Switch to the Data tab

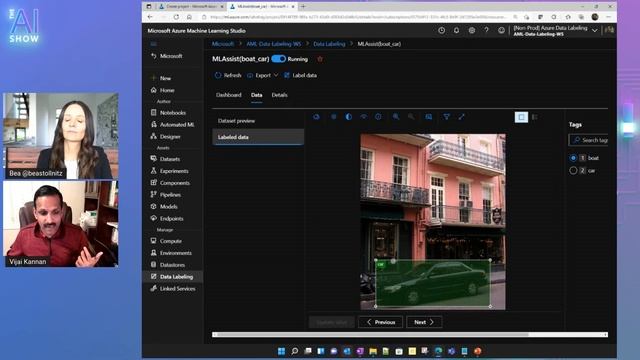[x=256, y=95]
